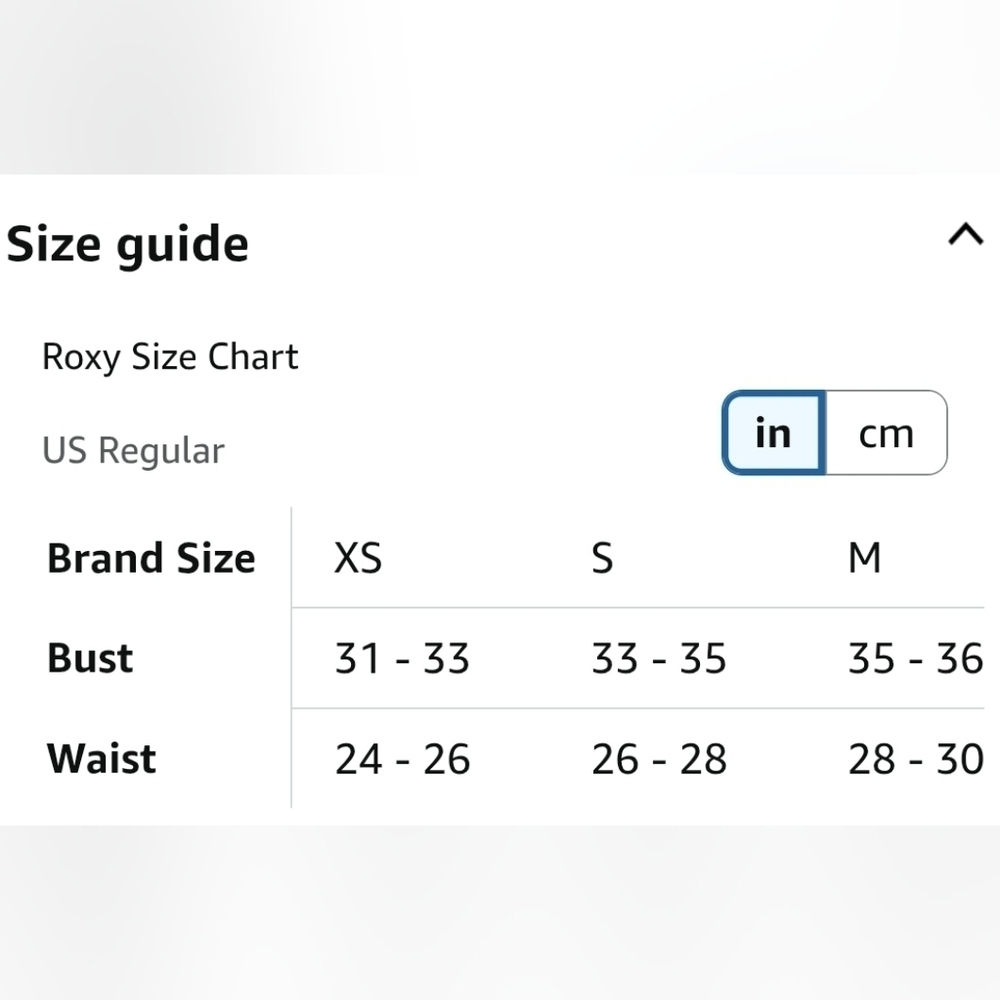This screenshot has width=1000, height=1000.
Task: Click the bust value 31 - 33
Action: (x=402, y=658)
